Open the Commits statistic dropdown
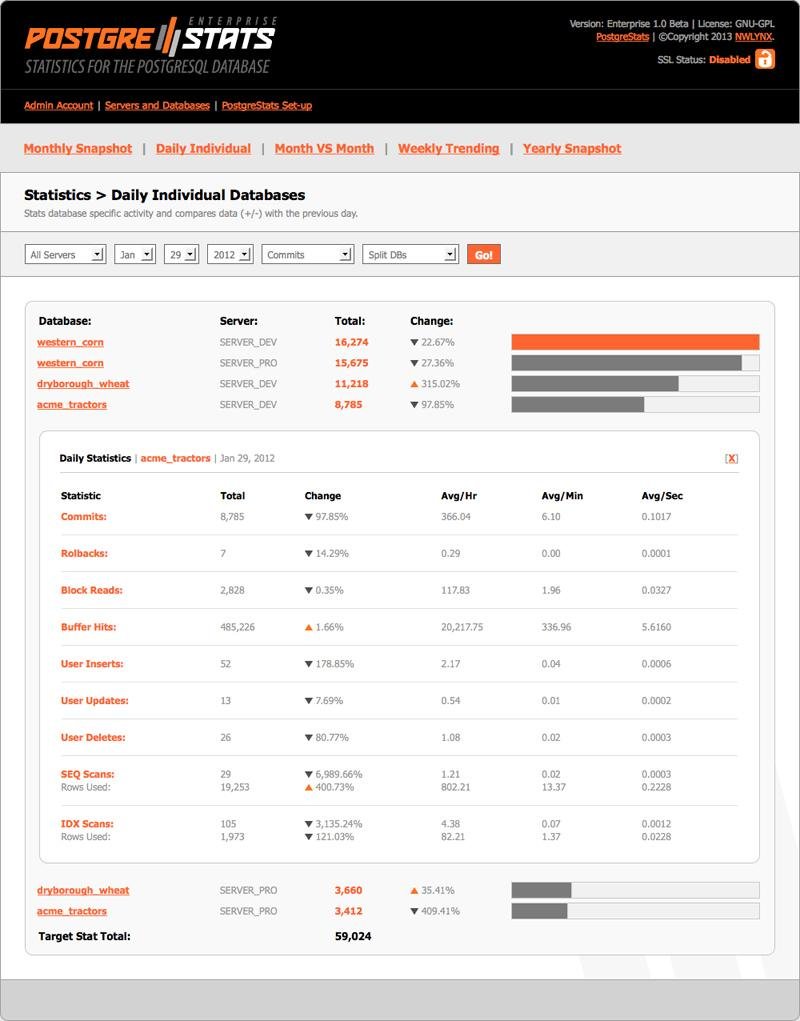This screenshot has width=800, height=1021. point(305,254)
